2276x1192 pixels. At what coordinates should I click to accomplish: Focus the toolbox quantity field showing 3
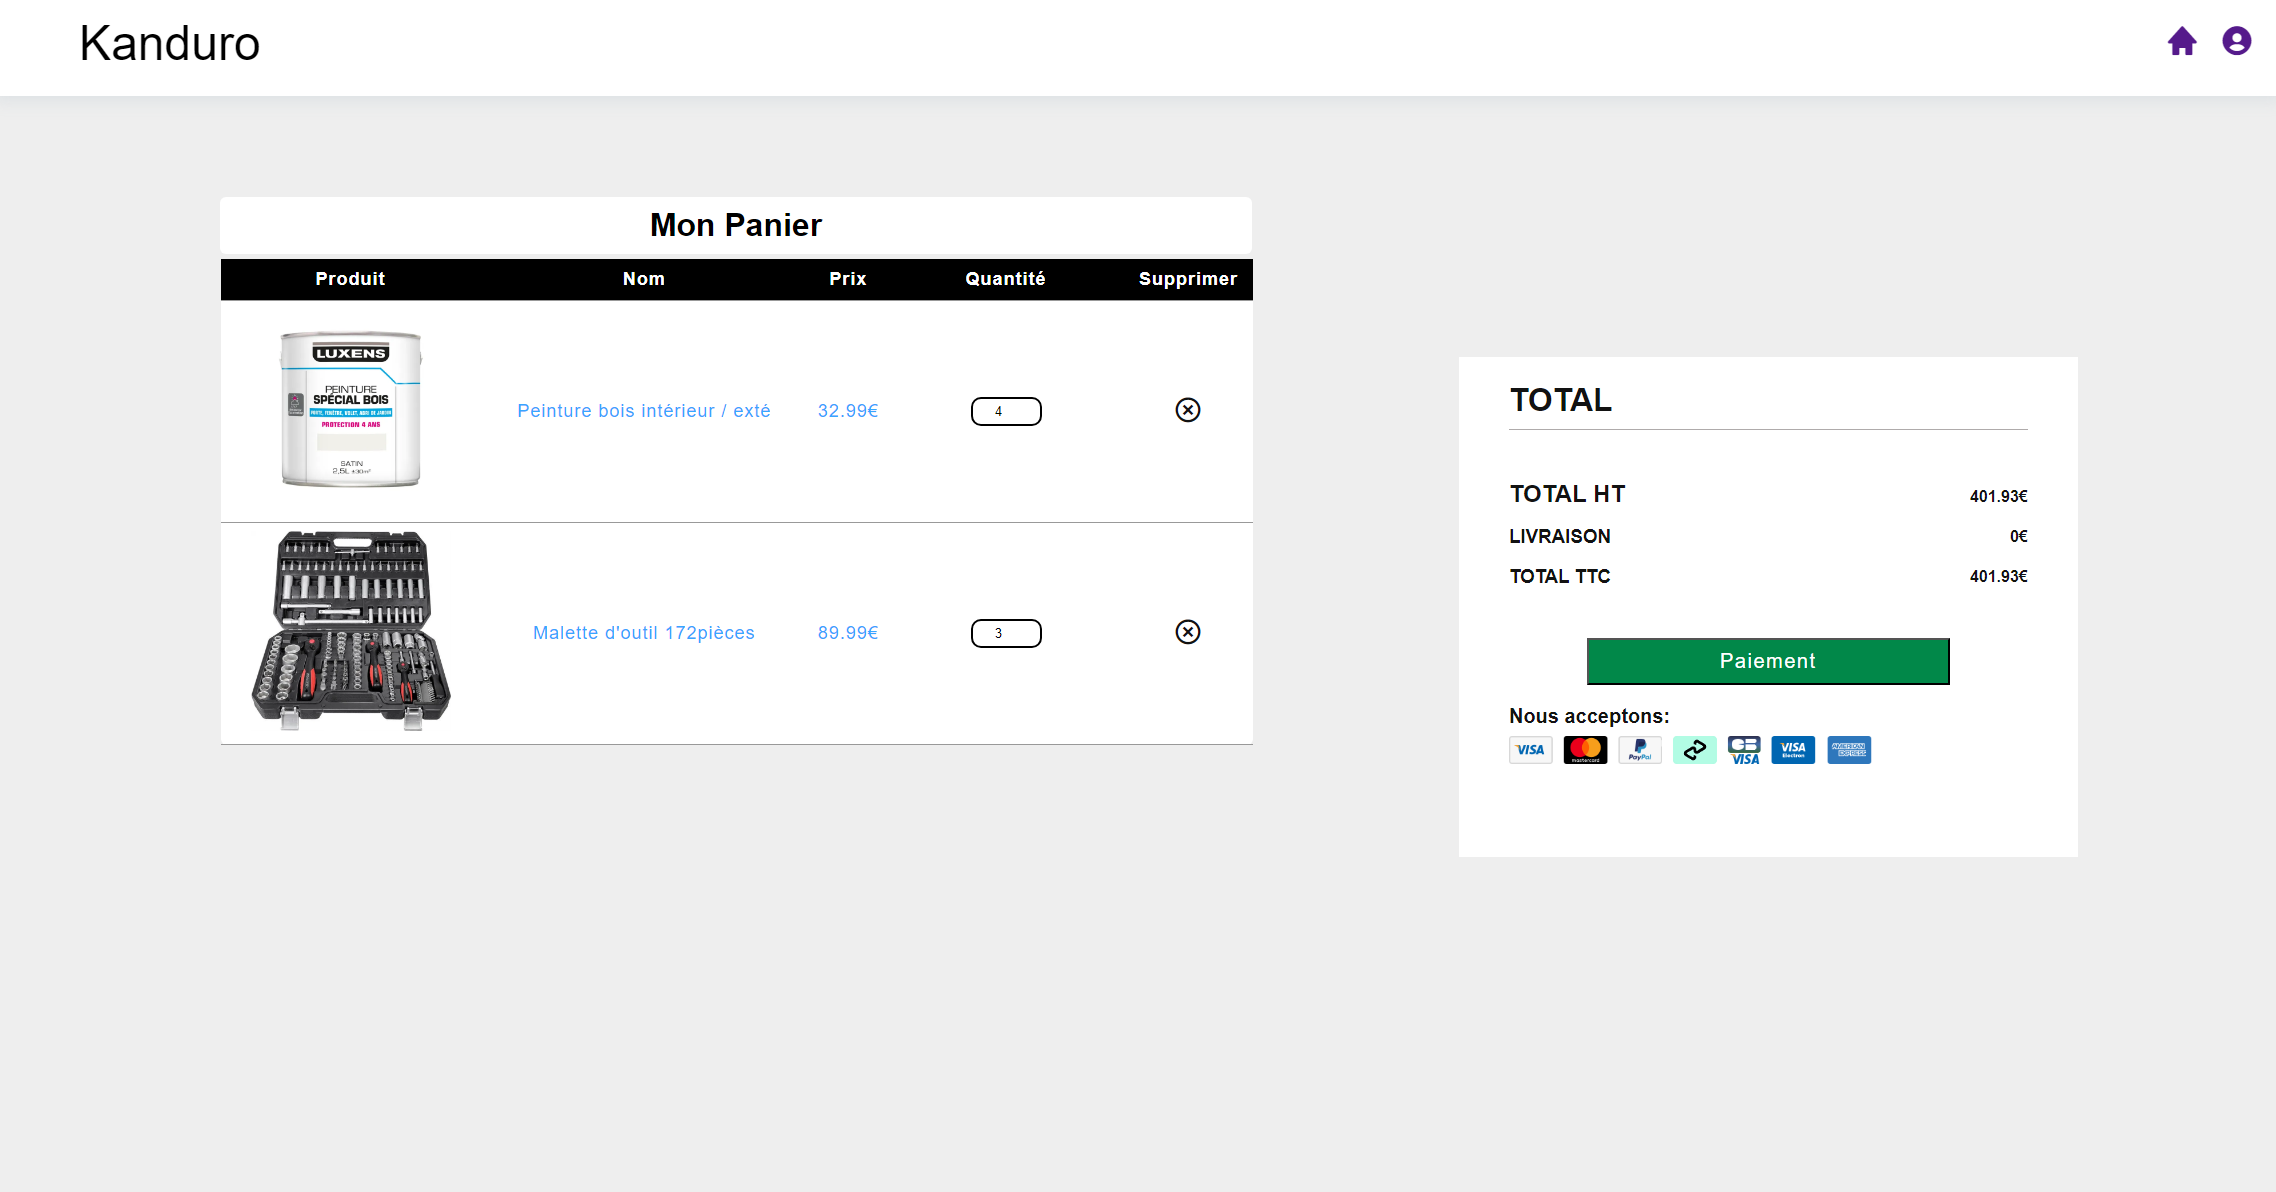tap(1006, 633)
